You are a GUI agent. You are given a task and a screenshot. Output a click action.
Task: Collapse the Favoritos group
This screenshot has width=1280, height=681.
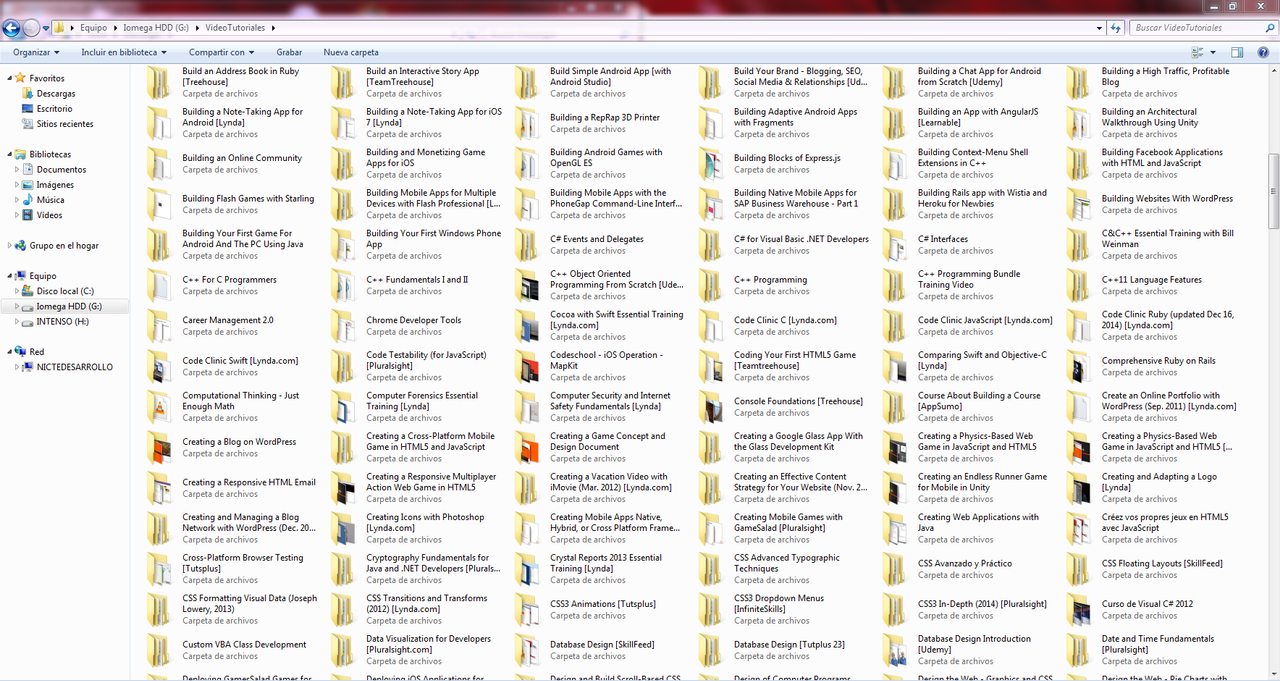pyautogui.click(x=9, y=78)
